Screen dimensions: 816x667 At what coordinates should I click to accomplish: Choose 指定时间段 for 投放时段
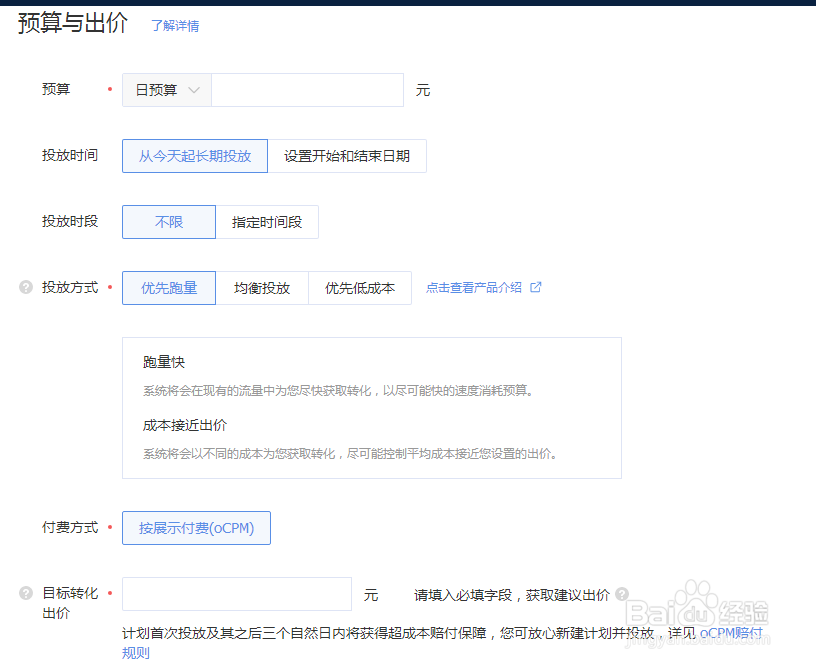pos(267,222)
